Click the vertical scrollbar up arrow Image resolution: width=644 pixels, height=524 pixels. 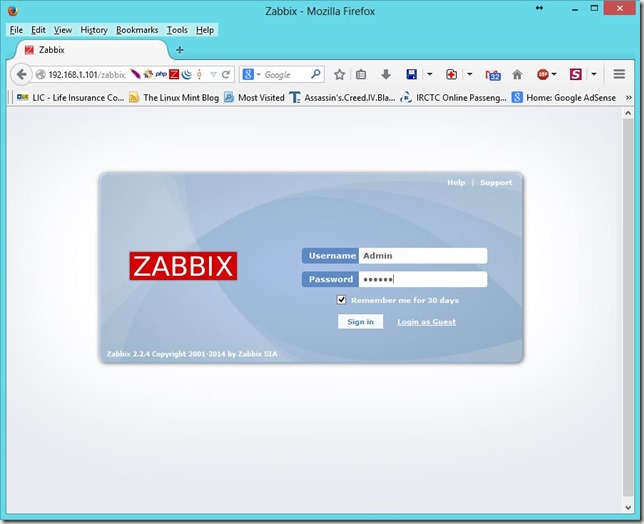pyautogui.click(x=628, y=113)
